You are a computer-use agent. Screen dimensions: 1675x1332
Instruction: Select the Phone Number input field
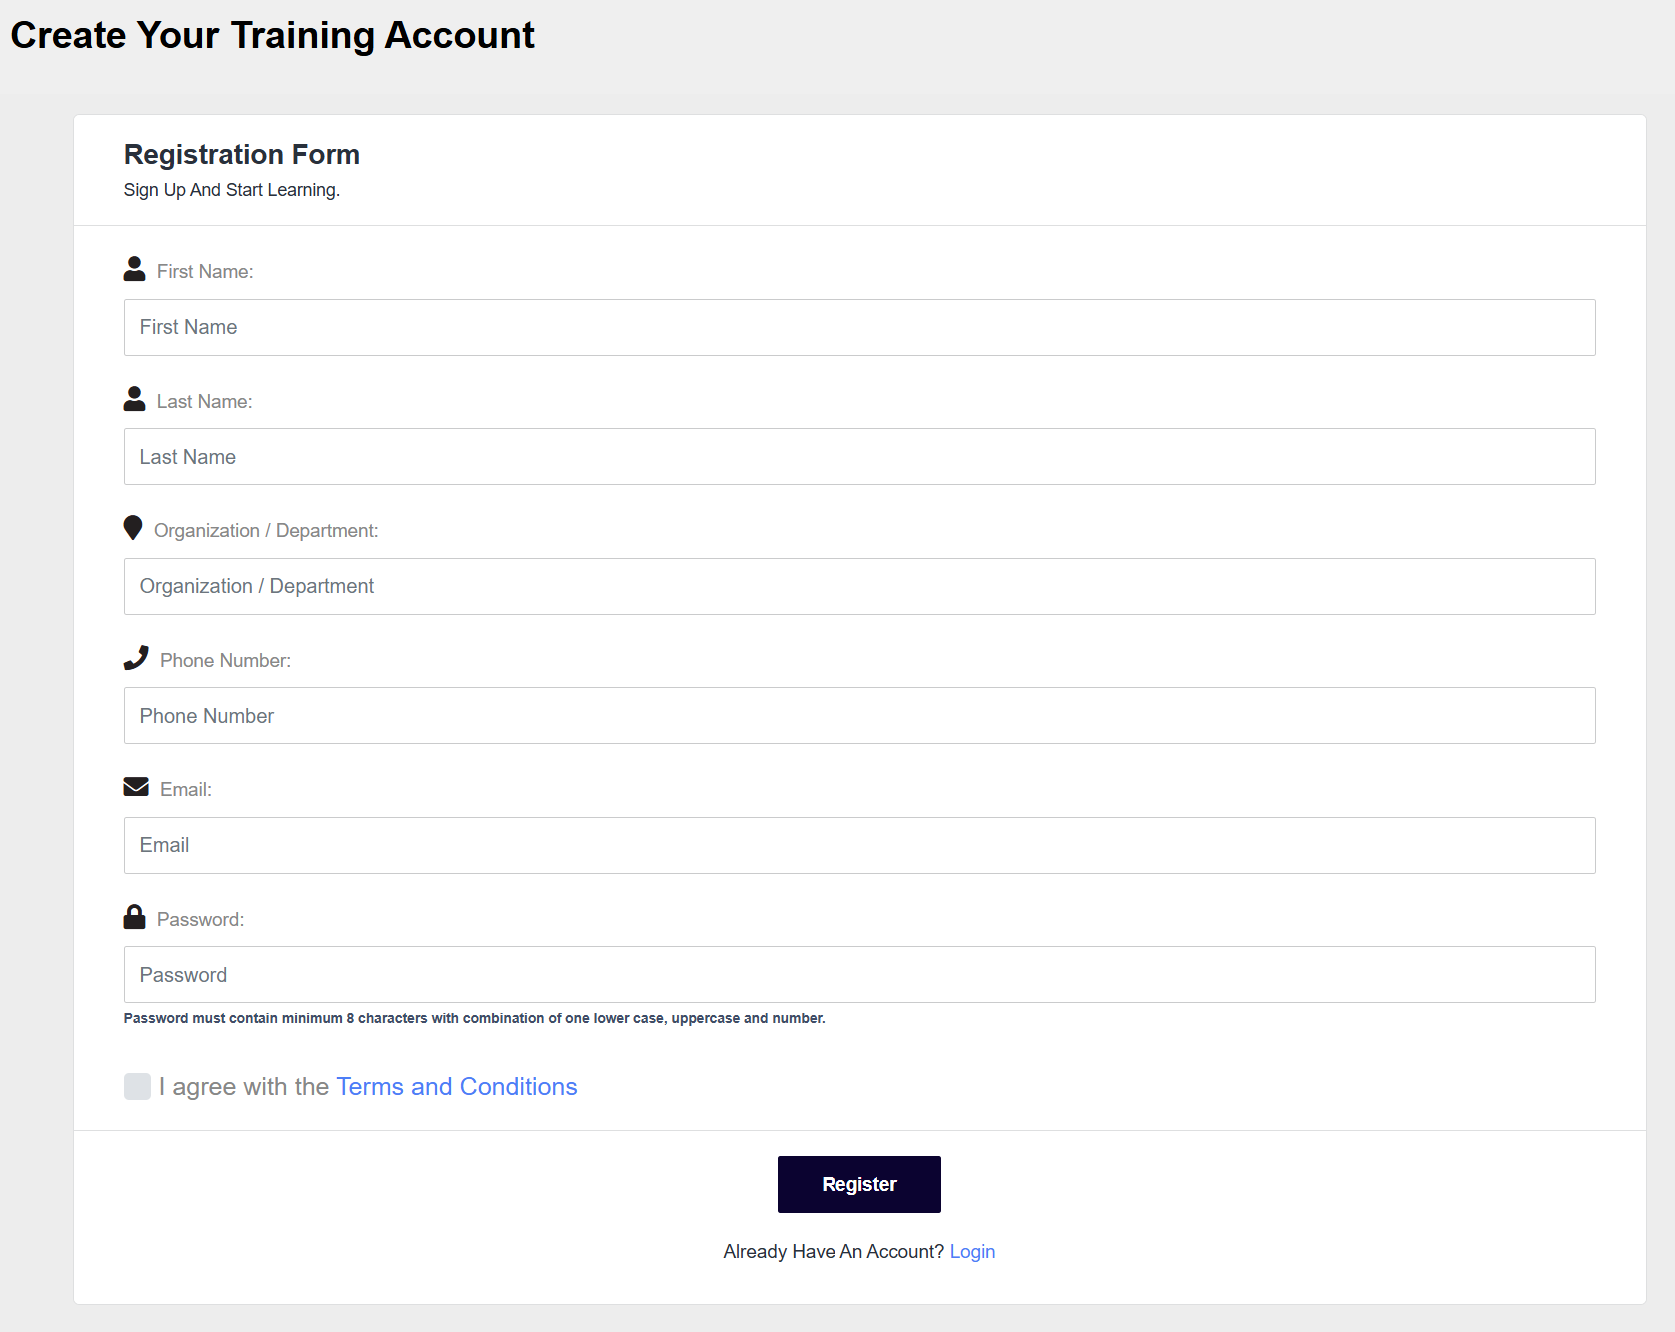click(x=860, y=715)
